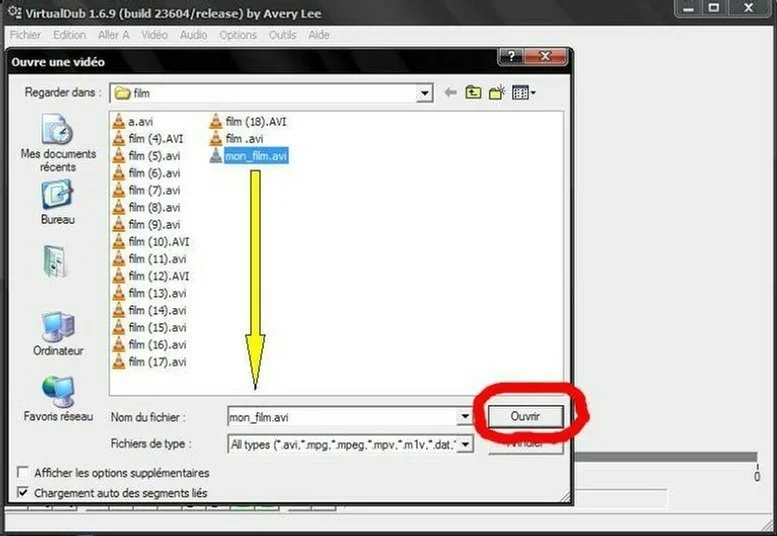Uncheck Chargement auto des segments liés
The width and height of the screenshot is (777, 536).
[x=23, y=493]
